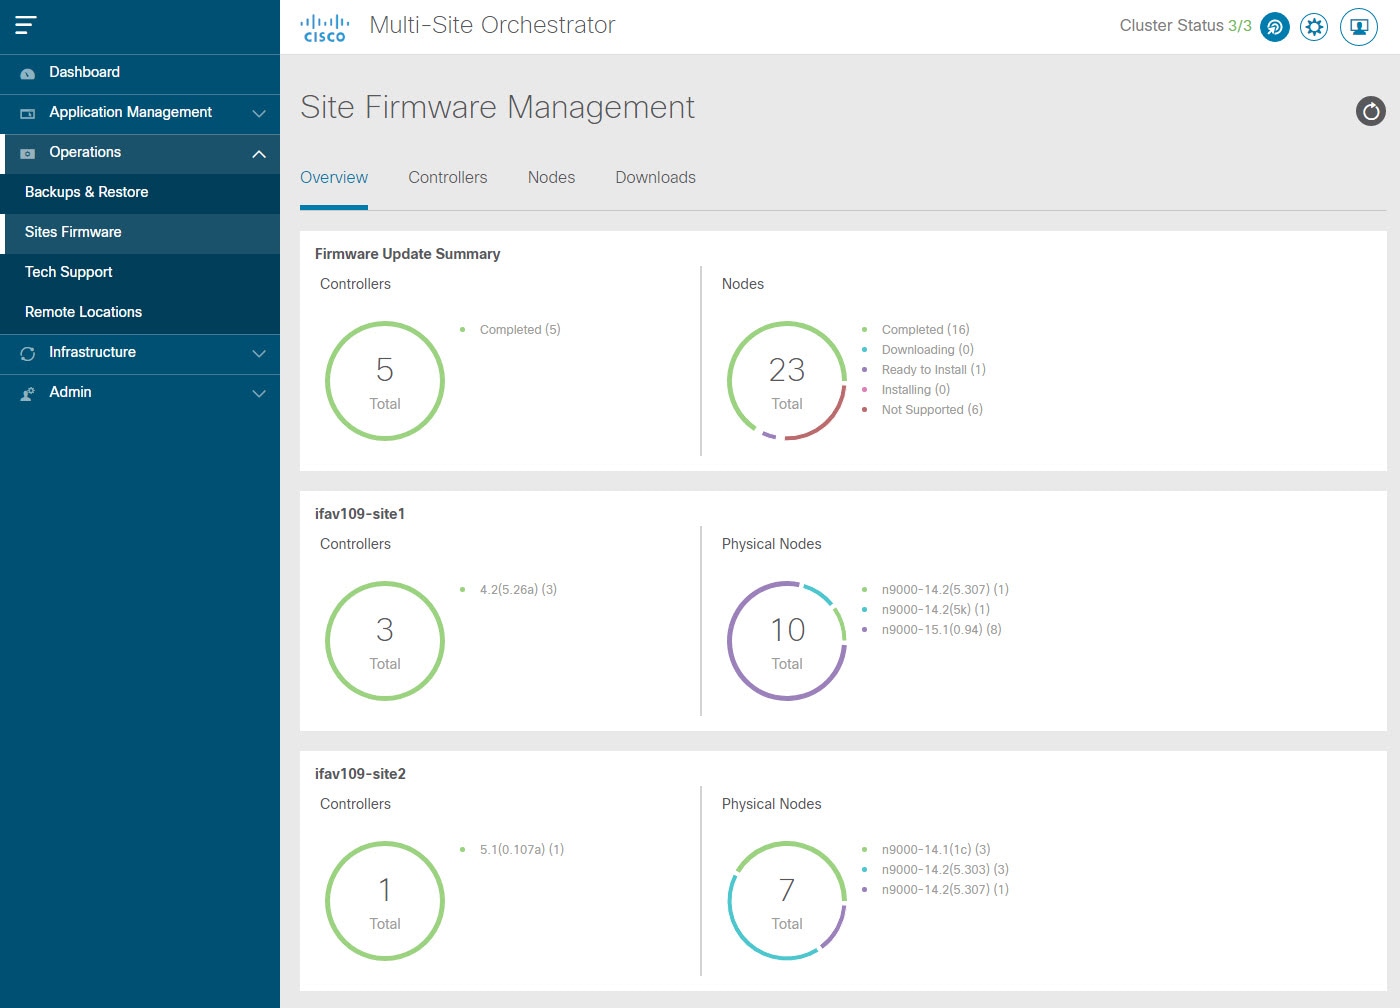Image resolution: width=1400 pixels, height=1008 pixels.
Task: Open the settings gear icon
Action: click(x=1314, y=27)
